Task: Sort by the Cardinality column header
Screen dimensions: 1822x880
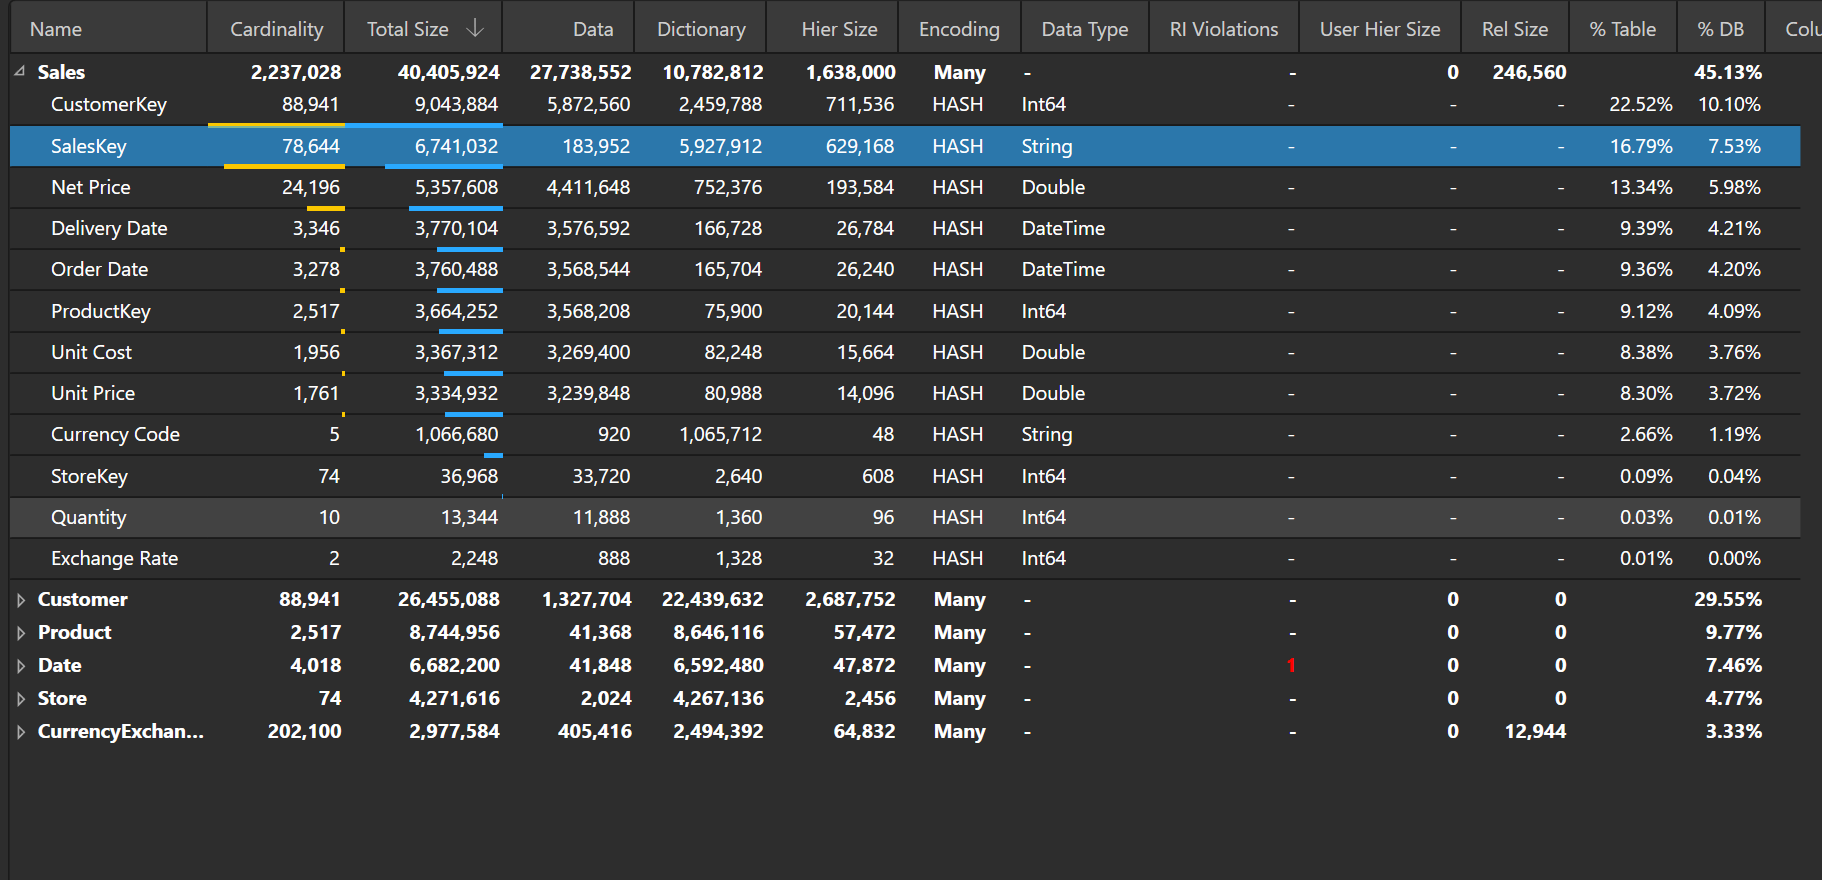Action: [x=276, y=29]
